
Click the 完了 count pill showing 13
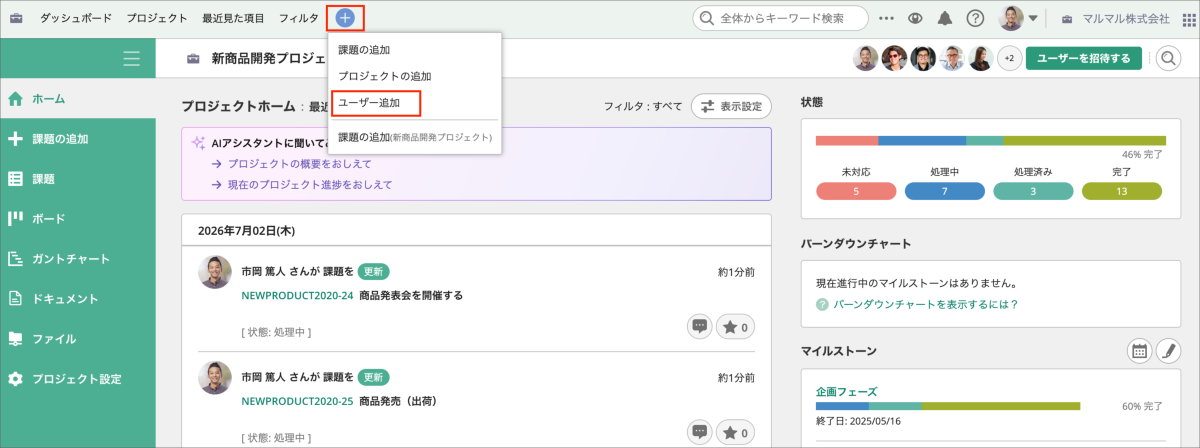tap(1121, 191)
